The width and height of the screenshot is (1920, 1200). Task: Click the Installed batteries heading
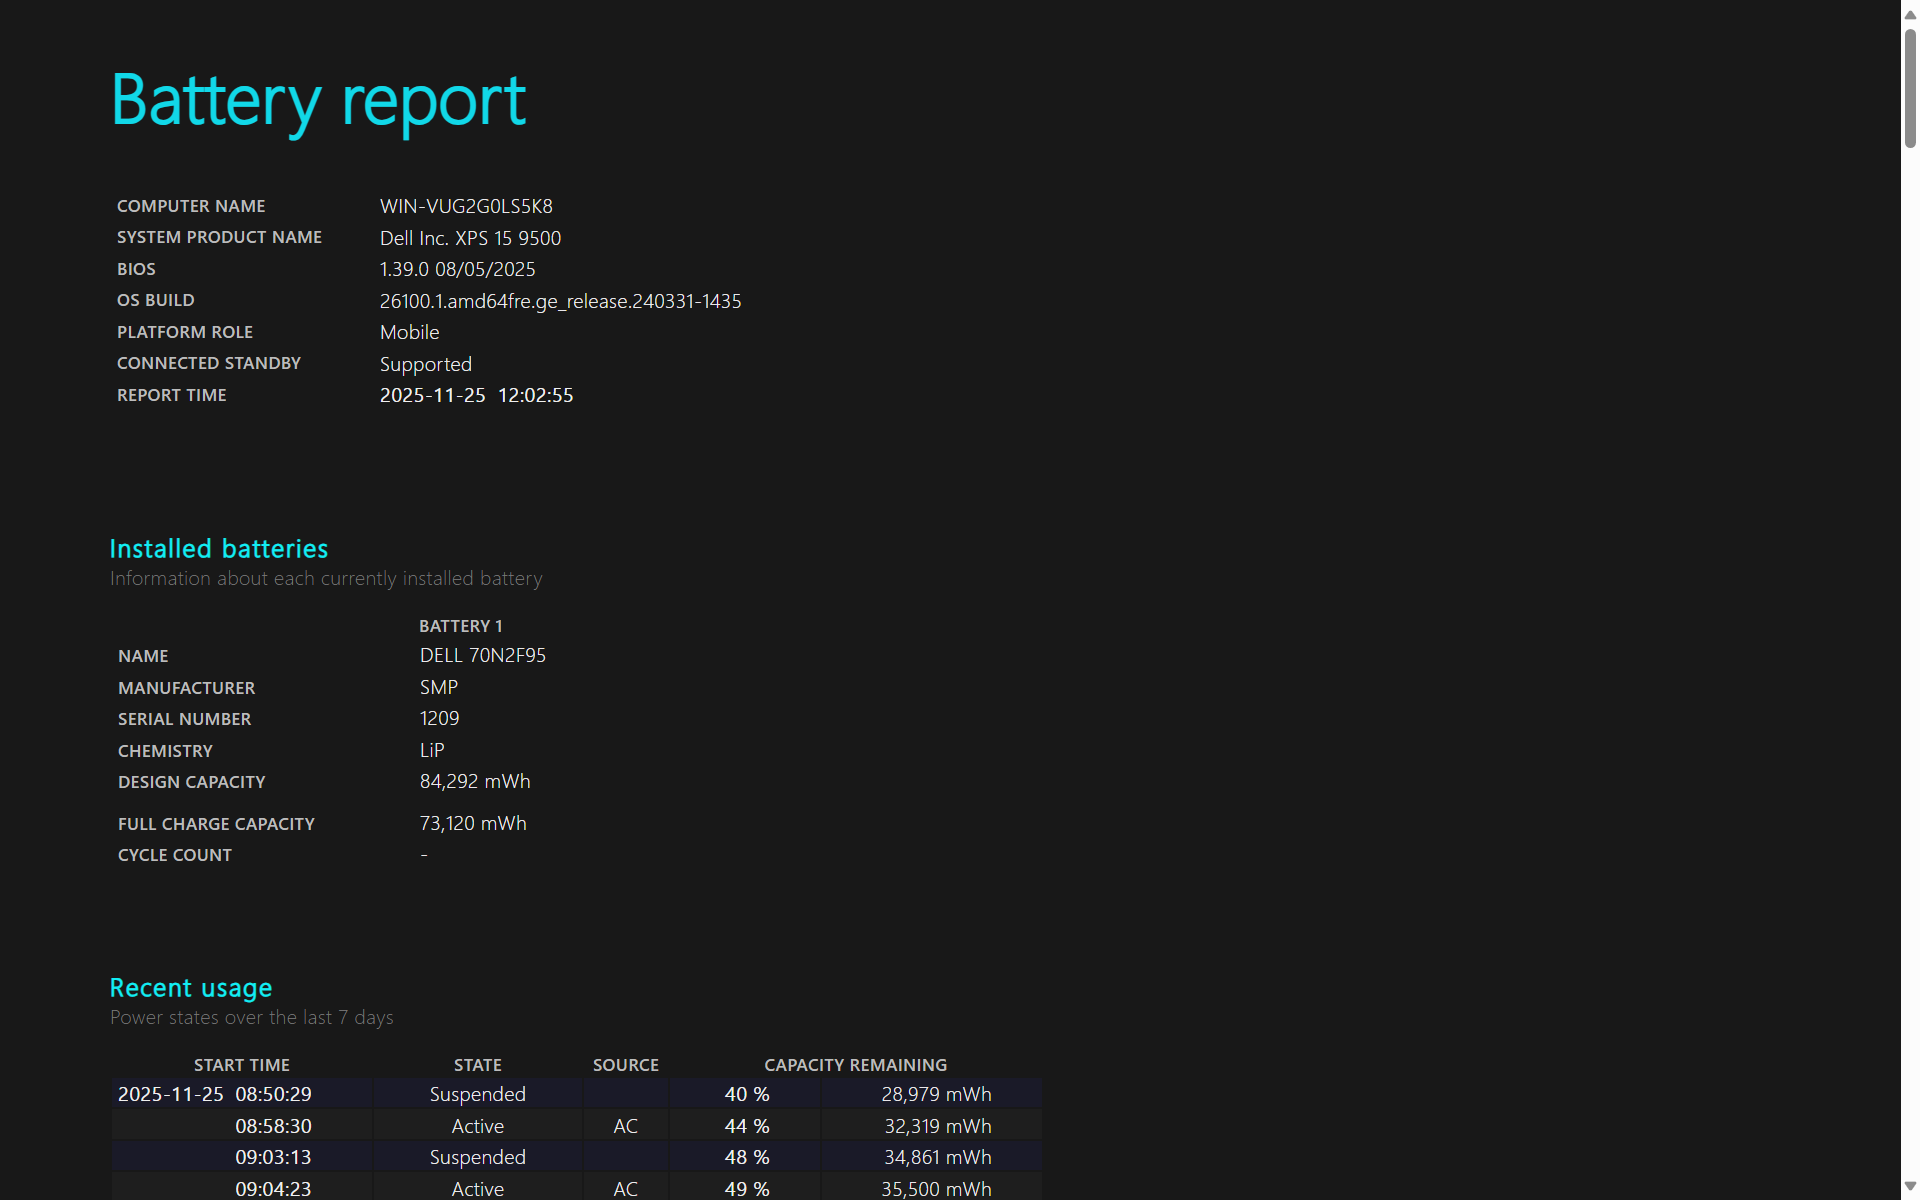218,549
